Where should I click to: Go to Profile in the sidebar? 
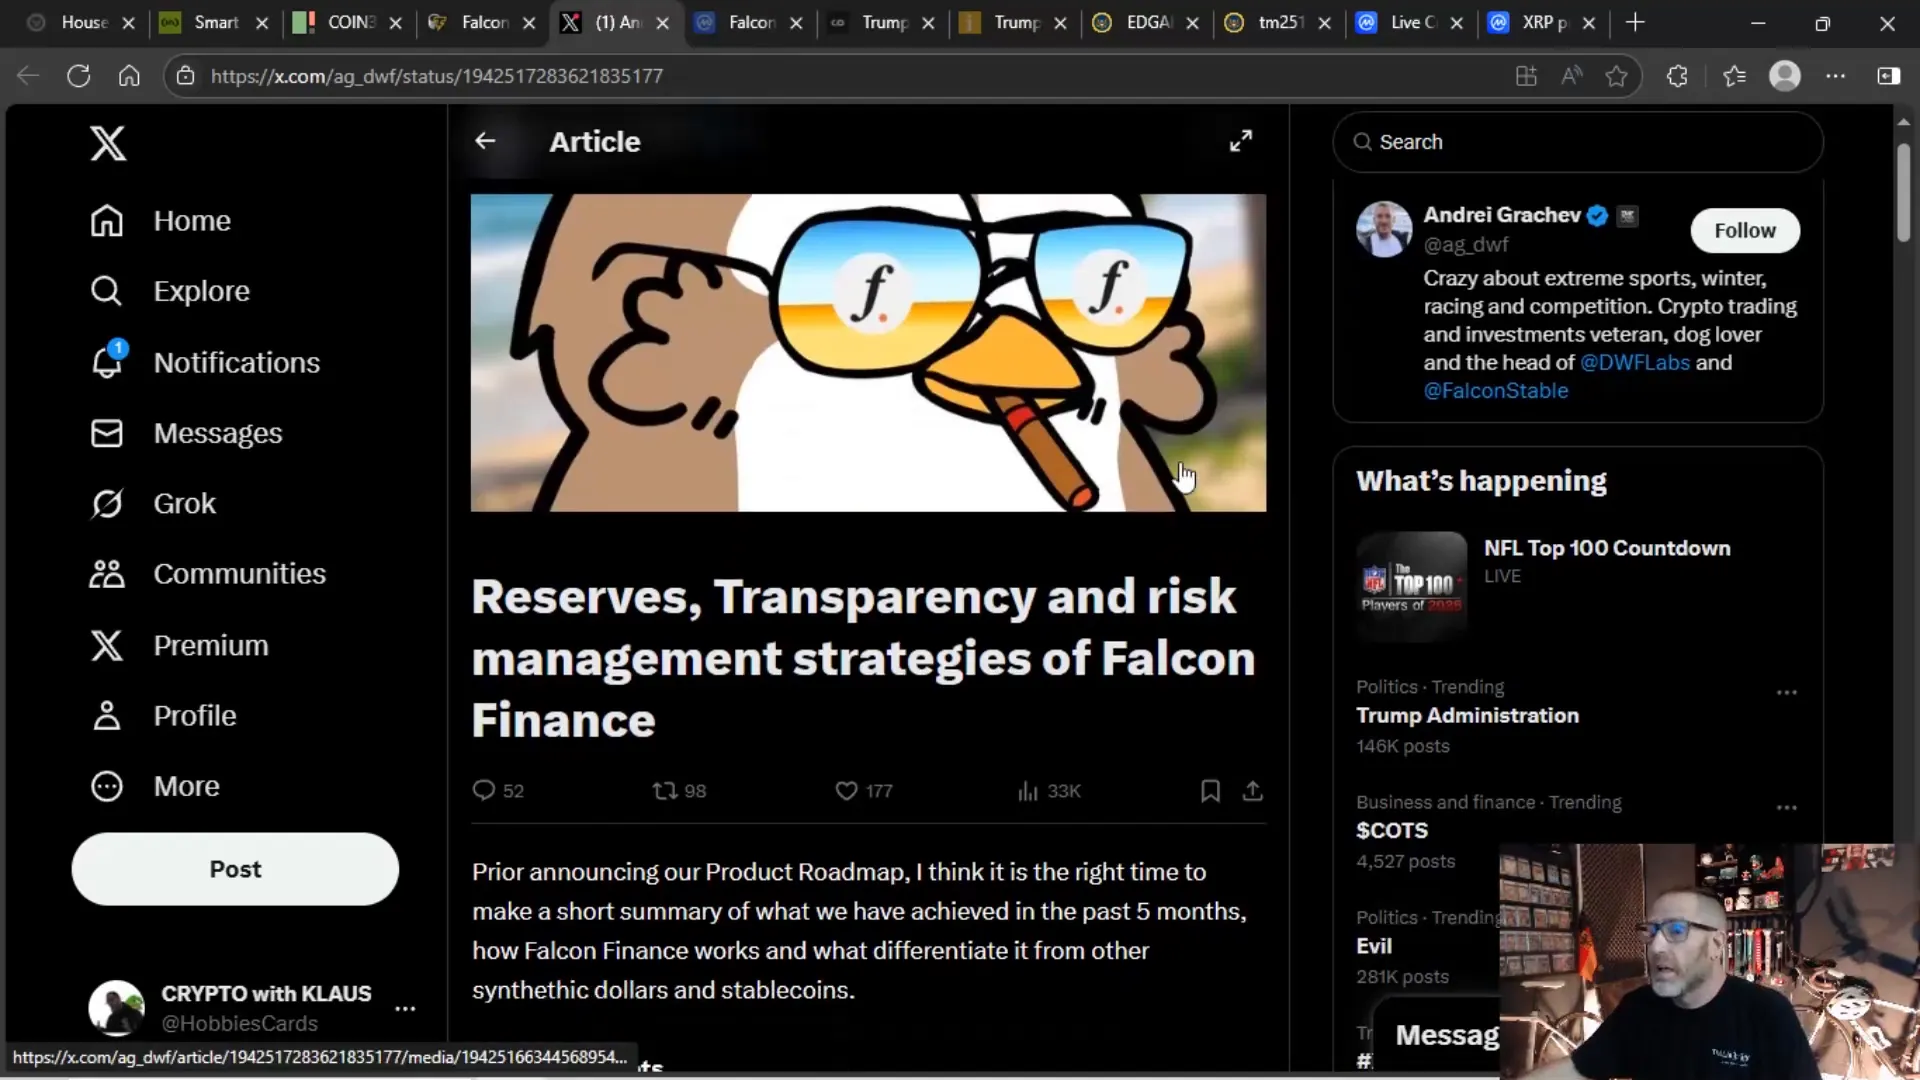click(163, 716)
